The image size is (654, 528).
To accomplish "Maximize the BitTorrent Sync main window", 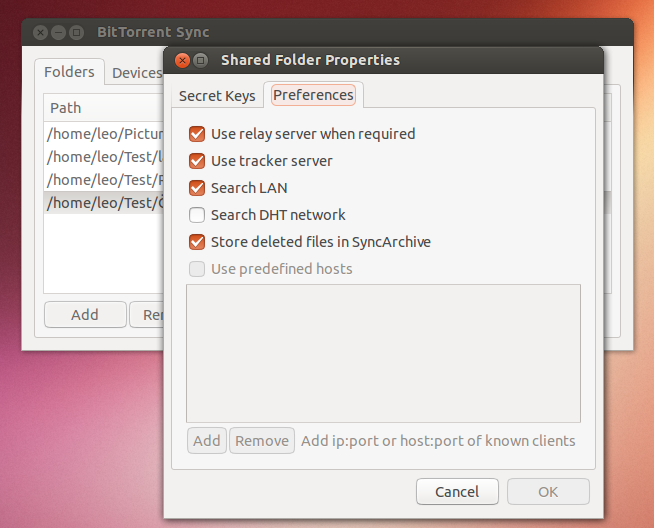I will pos(75,32).
